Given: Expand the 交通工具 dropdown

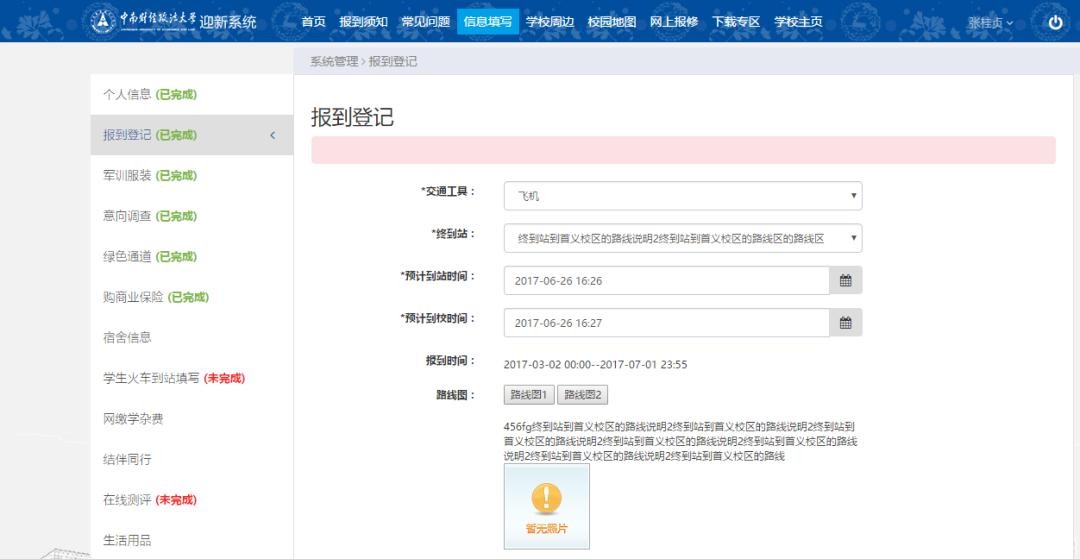Looking at the screenshot, I should coord(682,196).
